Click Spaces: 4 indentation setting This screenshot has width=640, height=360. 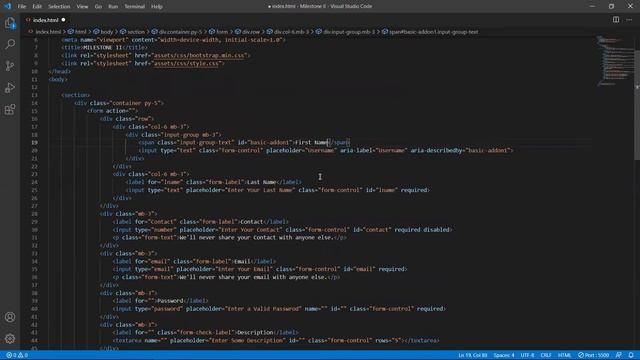pos(504,355)
